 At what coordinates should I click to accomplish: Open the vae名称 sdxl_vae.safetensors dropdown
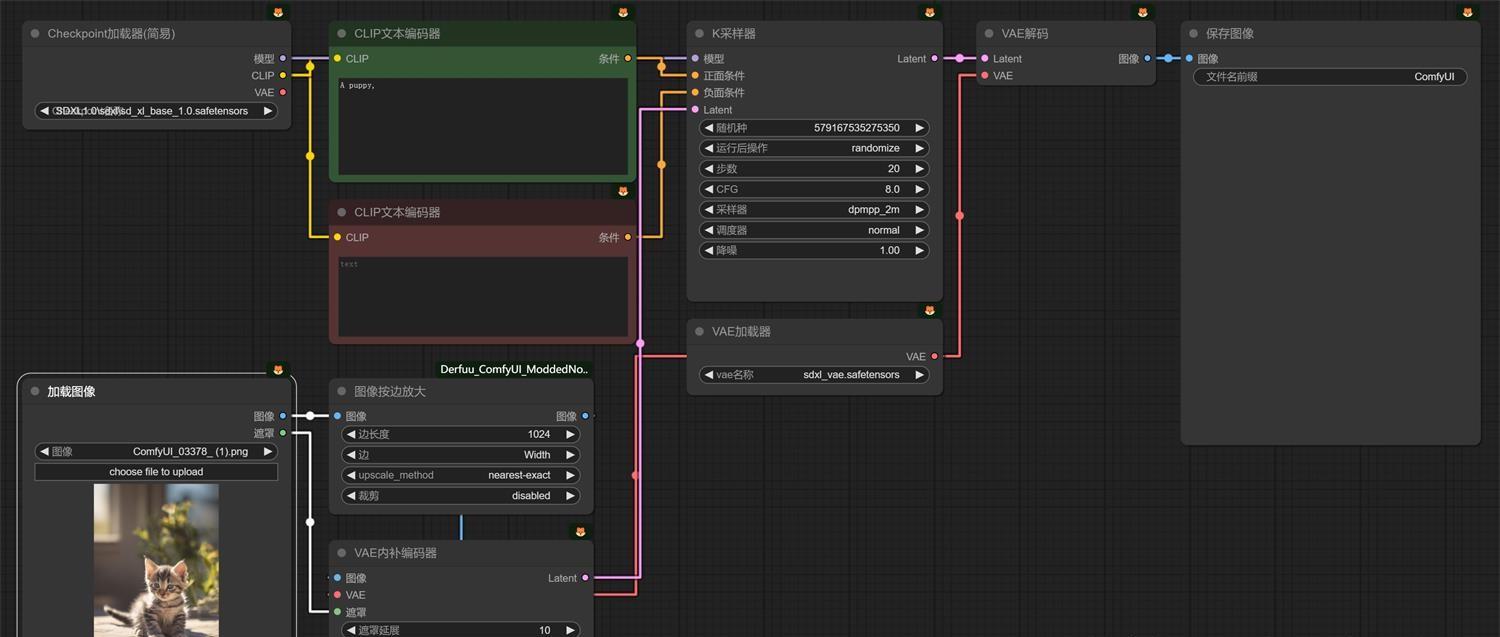815,375
